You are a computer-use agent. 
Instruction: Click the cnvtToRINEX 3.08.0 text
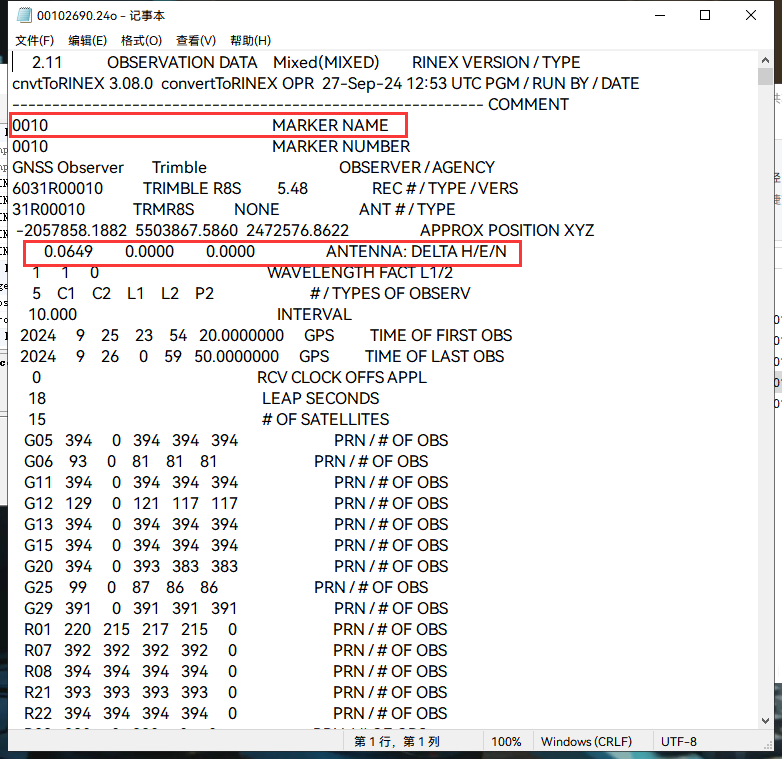pyautogui.click(x=82, y=83)
